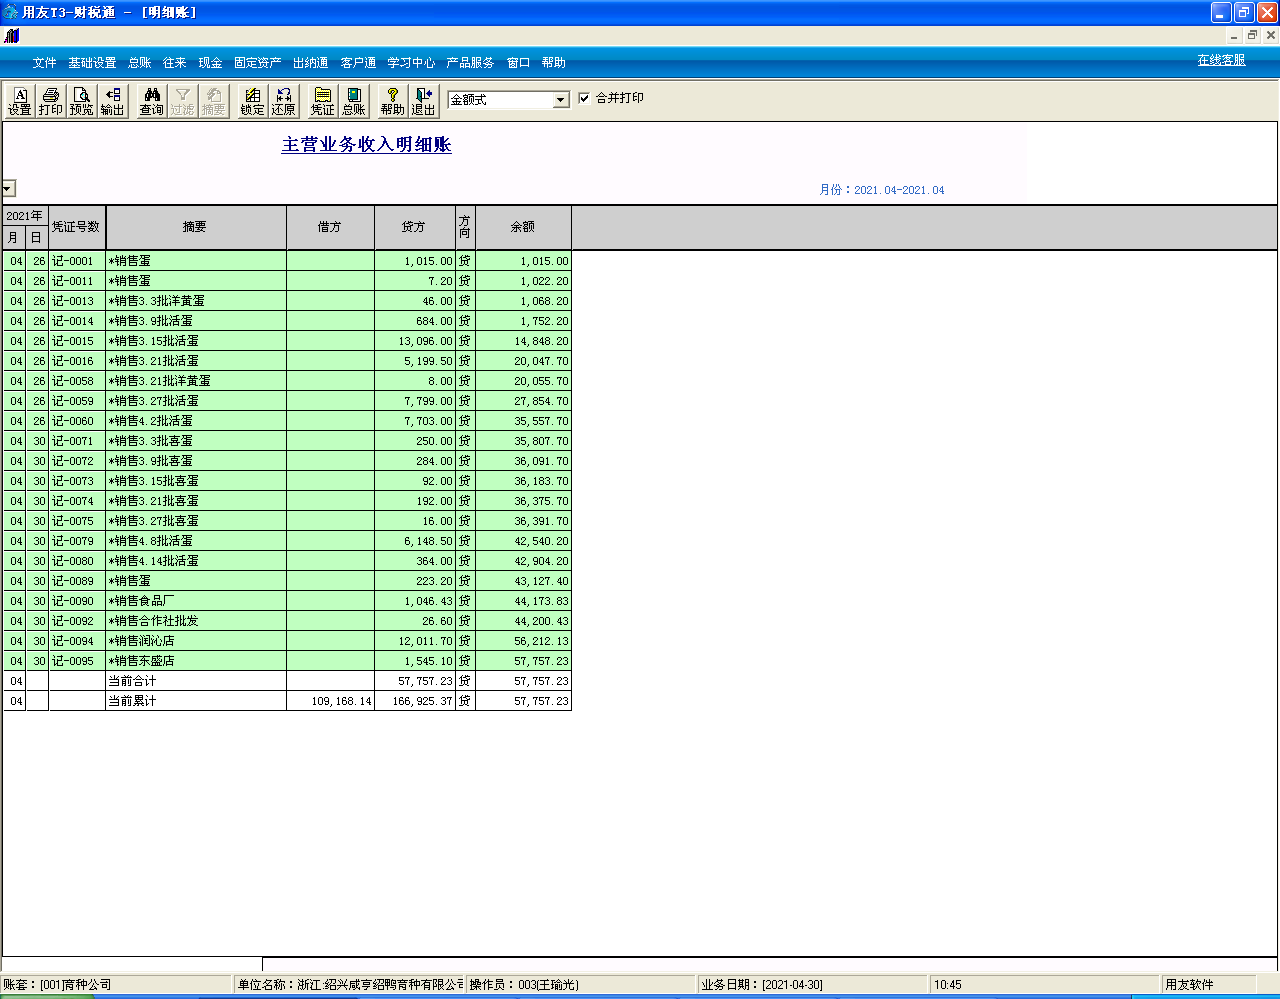The width and height of the screenshot is (1280, 999).
Task: Click the 锁定 lock columns icon
Action: 253,101
